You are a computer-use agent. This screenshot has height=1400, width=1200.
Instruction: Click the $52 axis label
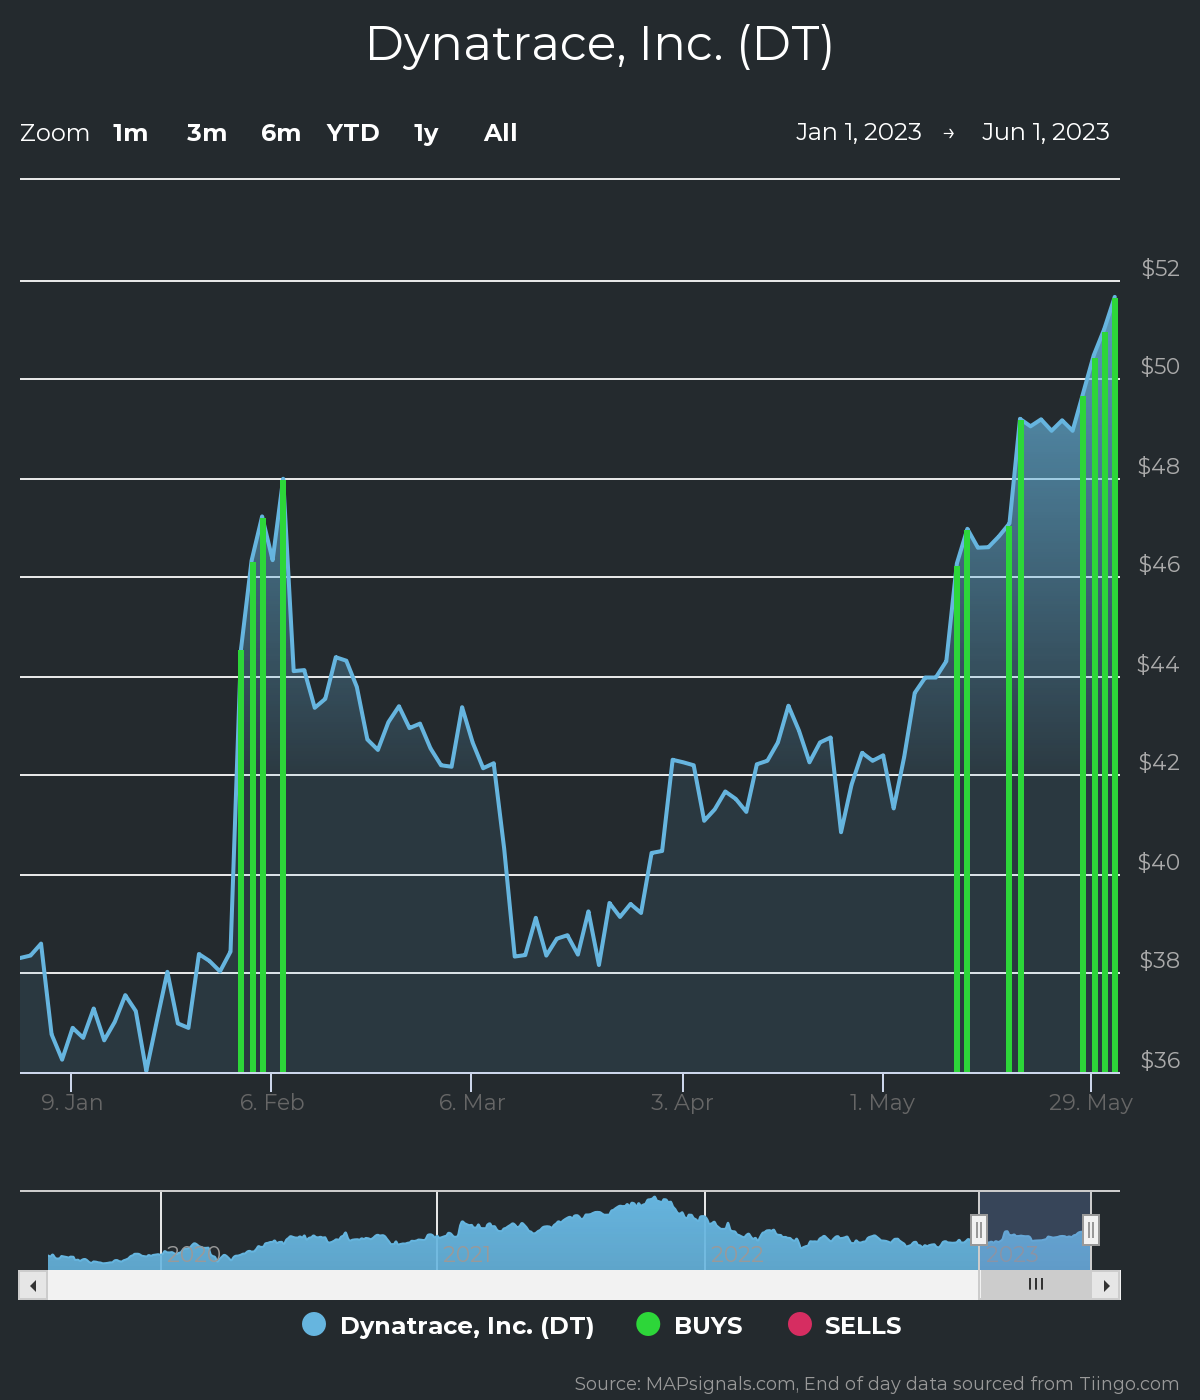tap(1161, 268)
